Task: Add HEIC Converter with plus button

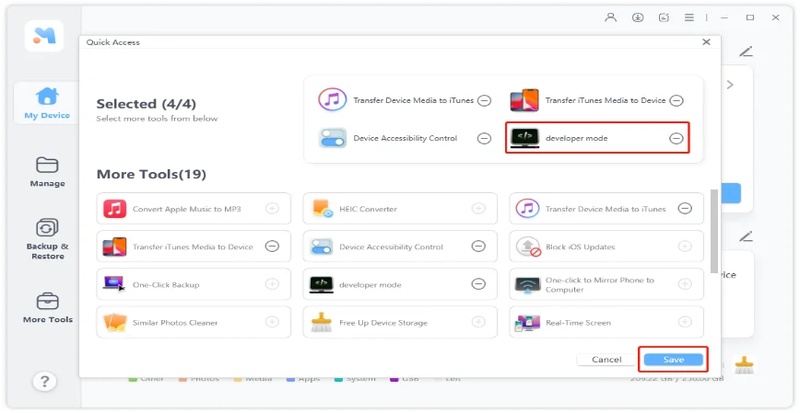Action: [x=478, y=208]
